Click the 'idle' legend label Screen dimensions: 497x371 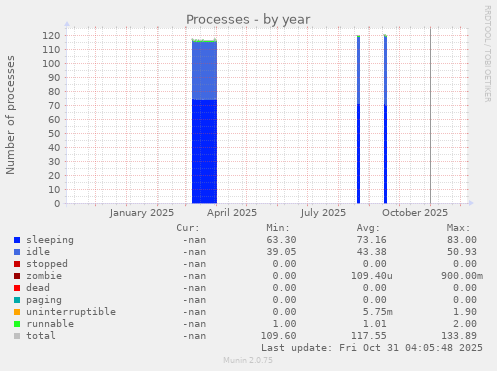coord(38,252)
